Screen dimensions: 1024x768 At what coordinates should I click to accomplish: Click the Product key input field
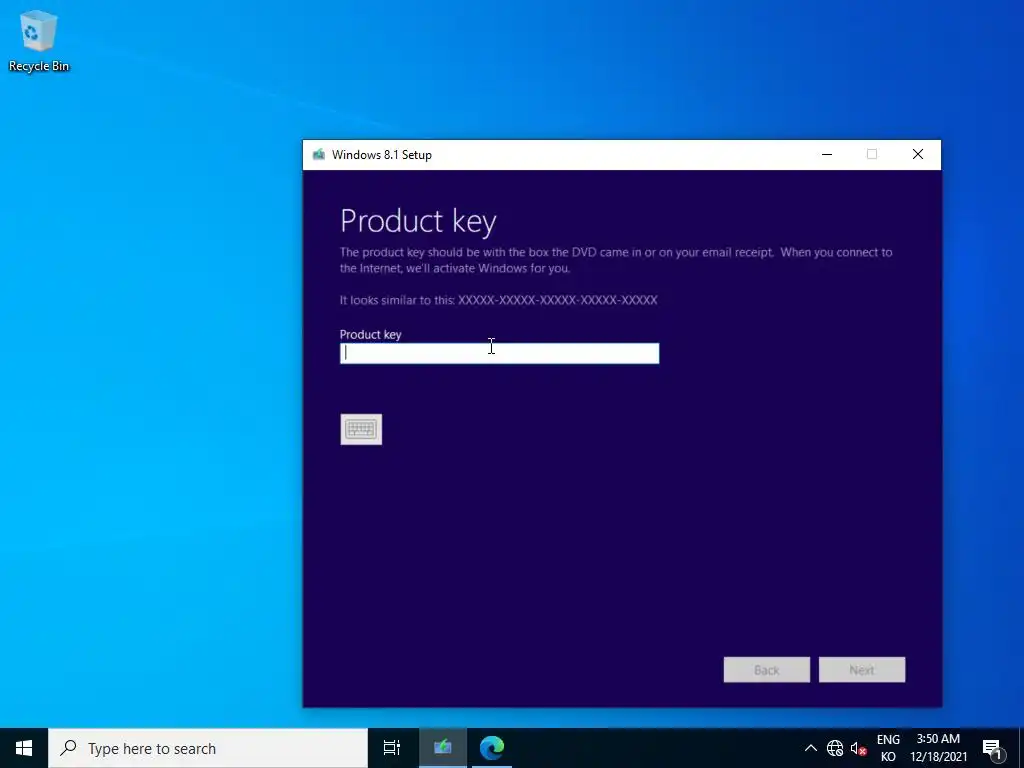[x=500, y=353]
